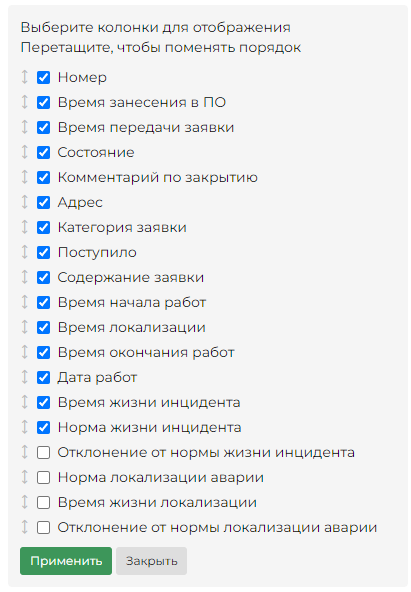411x592 pixels.
Task: Click the Норма жизни инцидента label text
Action: 149,427
